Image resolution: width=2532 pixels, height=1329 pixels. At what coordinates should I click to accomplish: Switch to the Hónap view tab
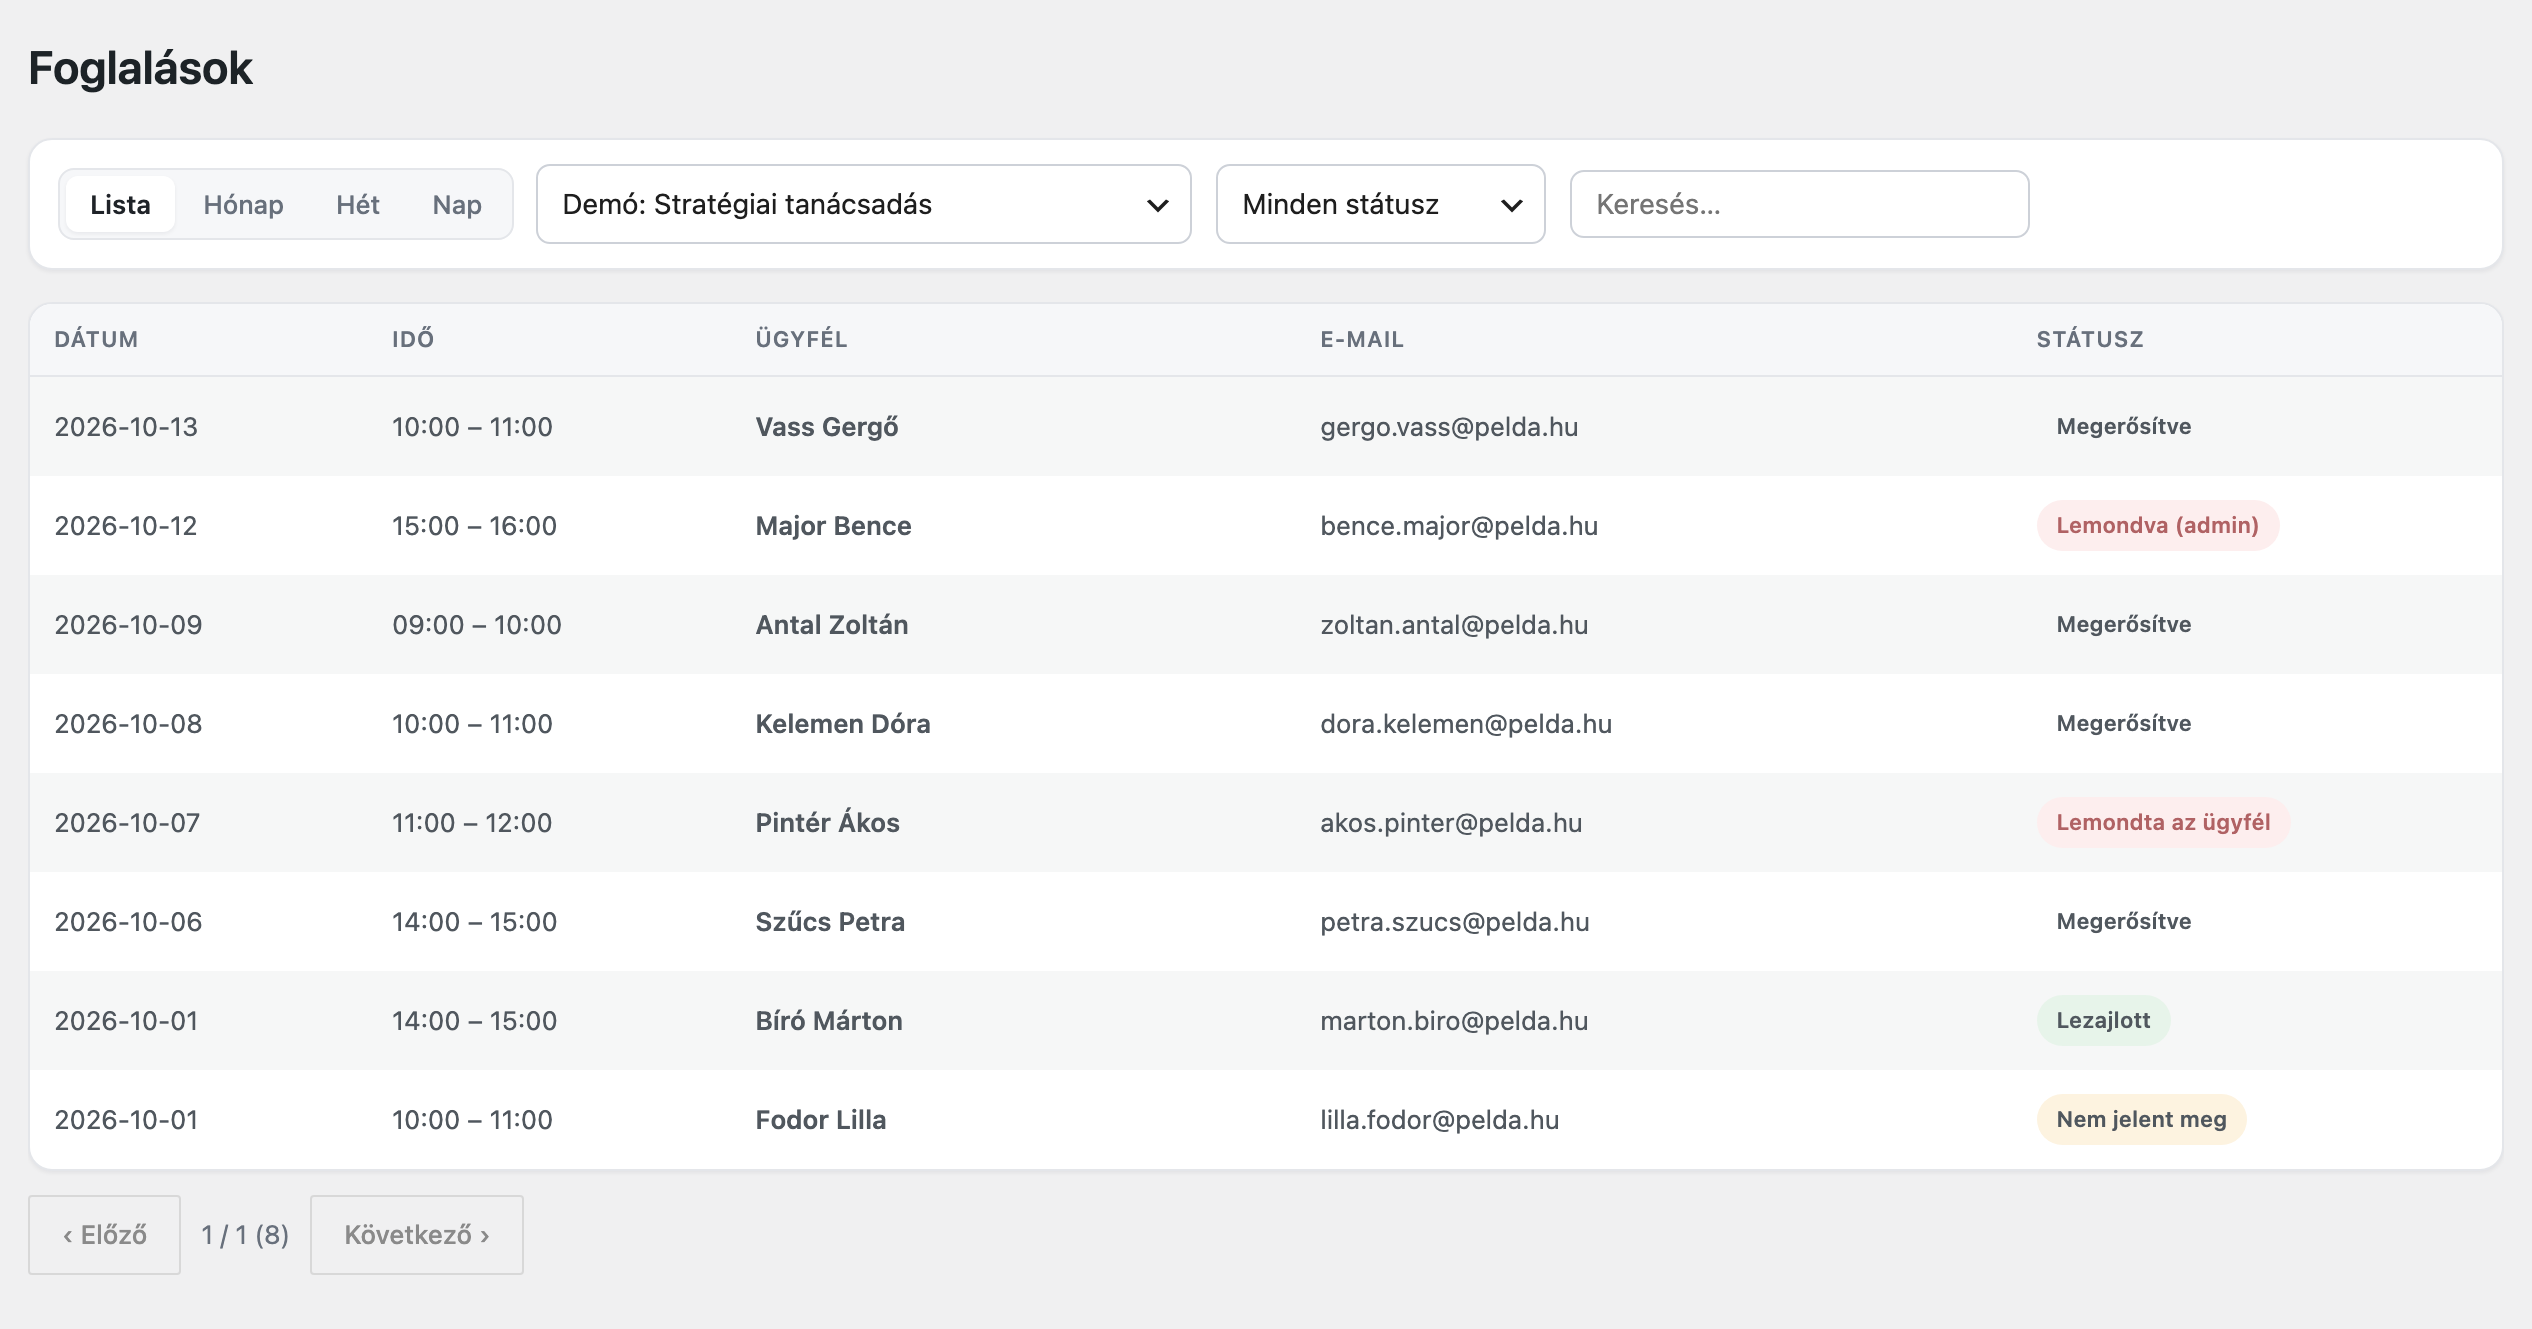(x=243, y=204)
